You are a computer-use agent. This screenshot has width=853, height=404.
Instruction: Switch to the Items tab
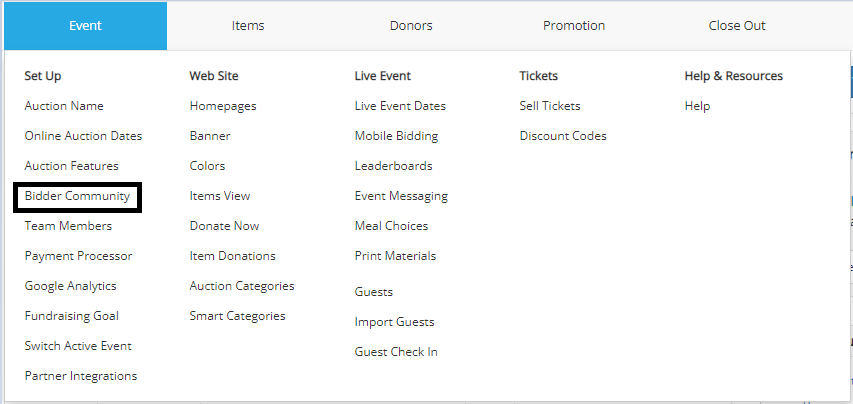click(x=248, y=26)
